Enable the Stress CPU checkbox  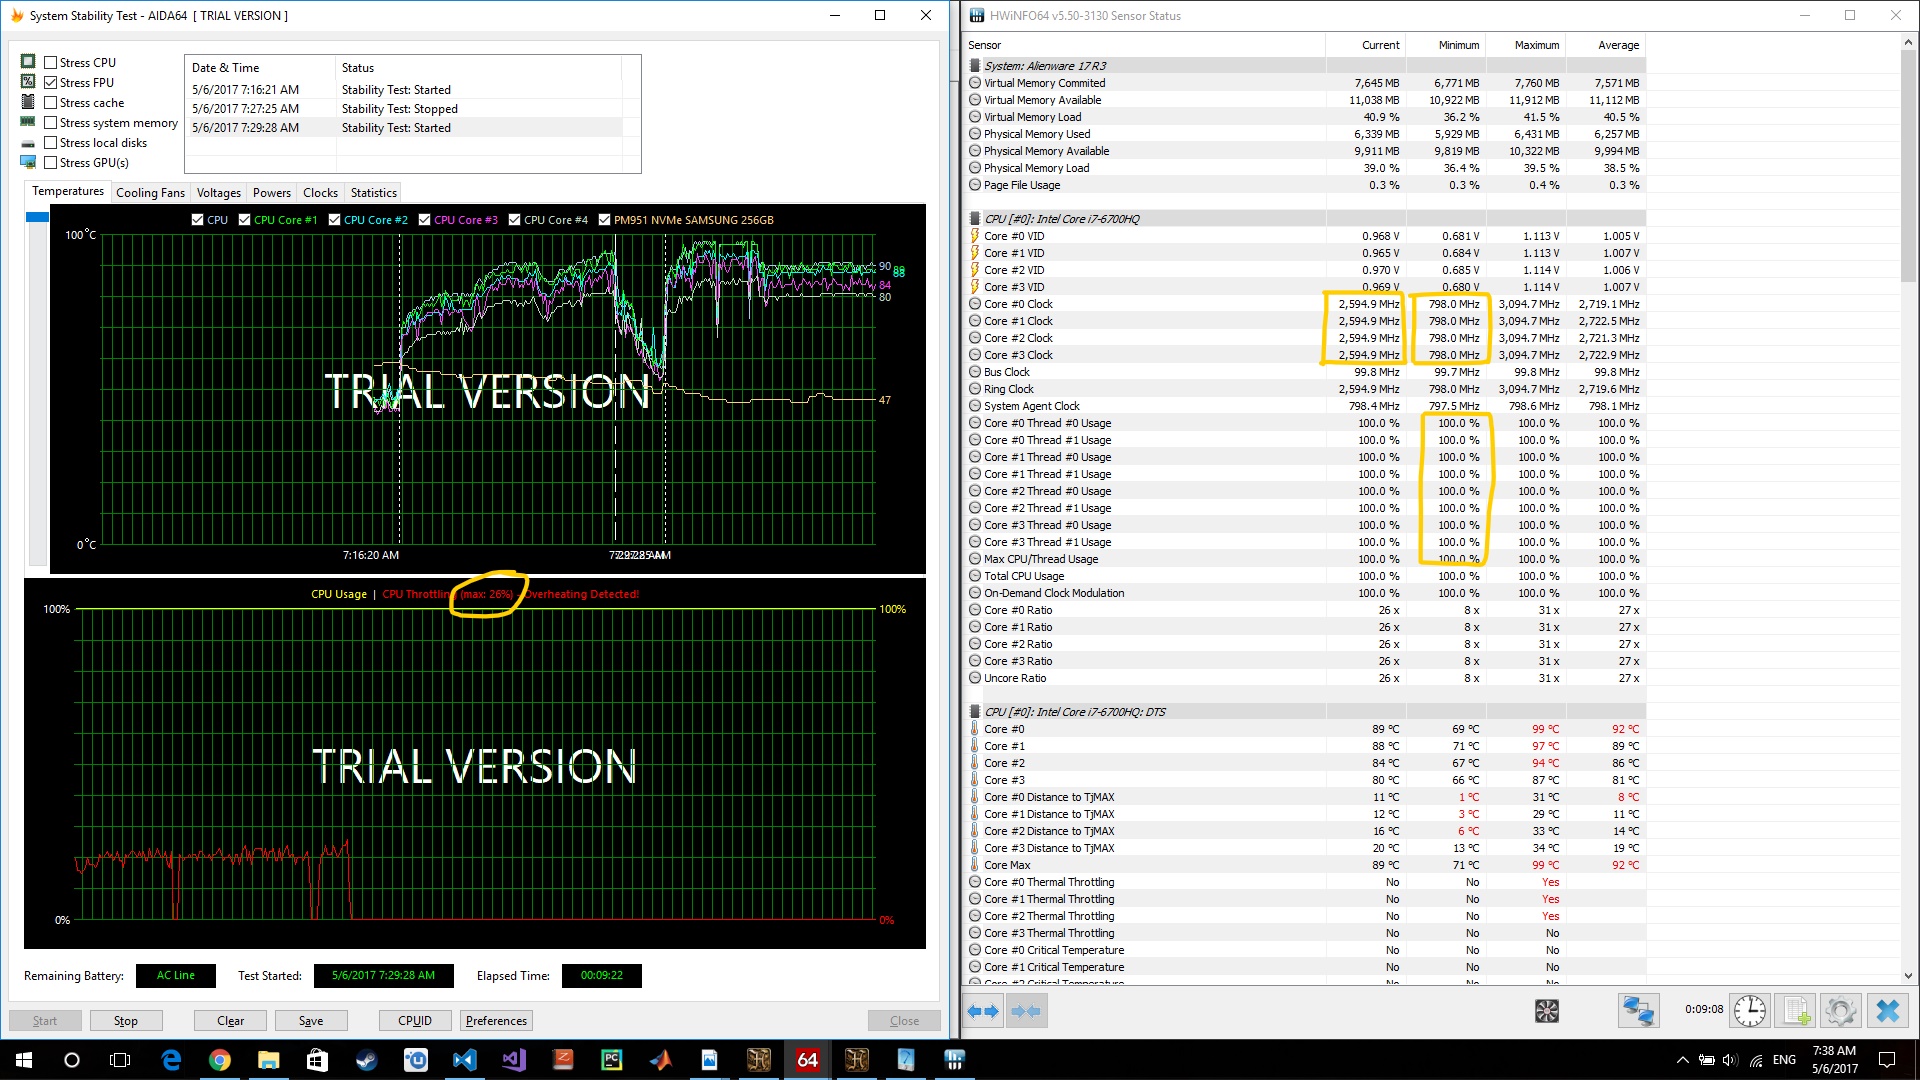(x=50, y=63)
